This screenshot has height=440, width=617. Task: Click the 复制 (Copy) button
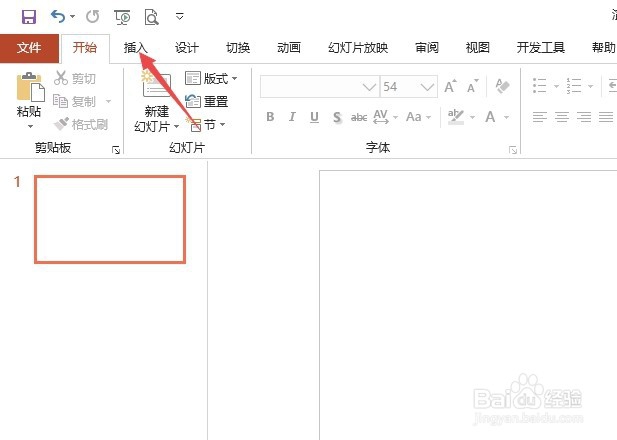pyautogui.click(x=75, y=102)
